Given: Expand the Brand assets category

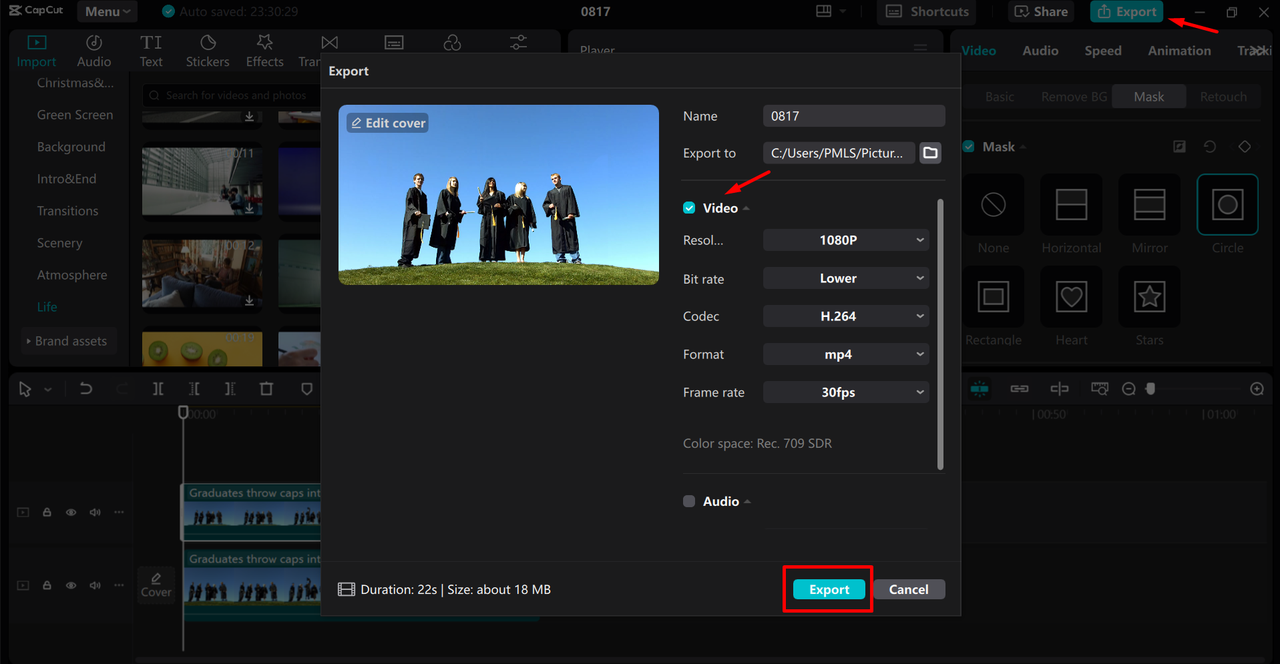Looking at the screenshot, I should point(70,341).
